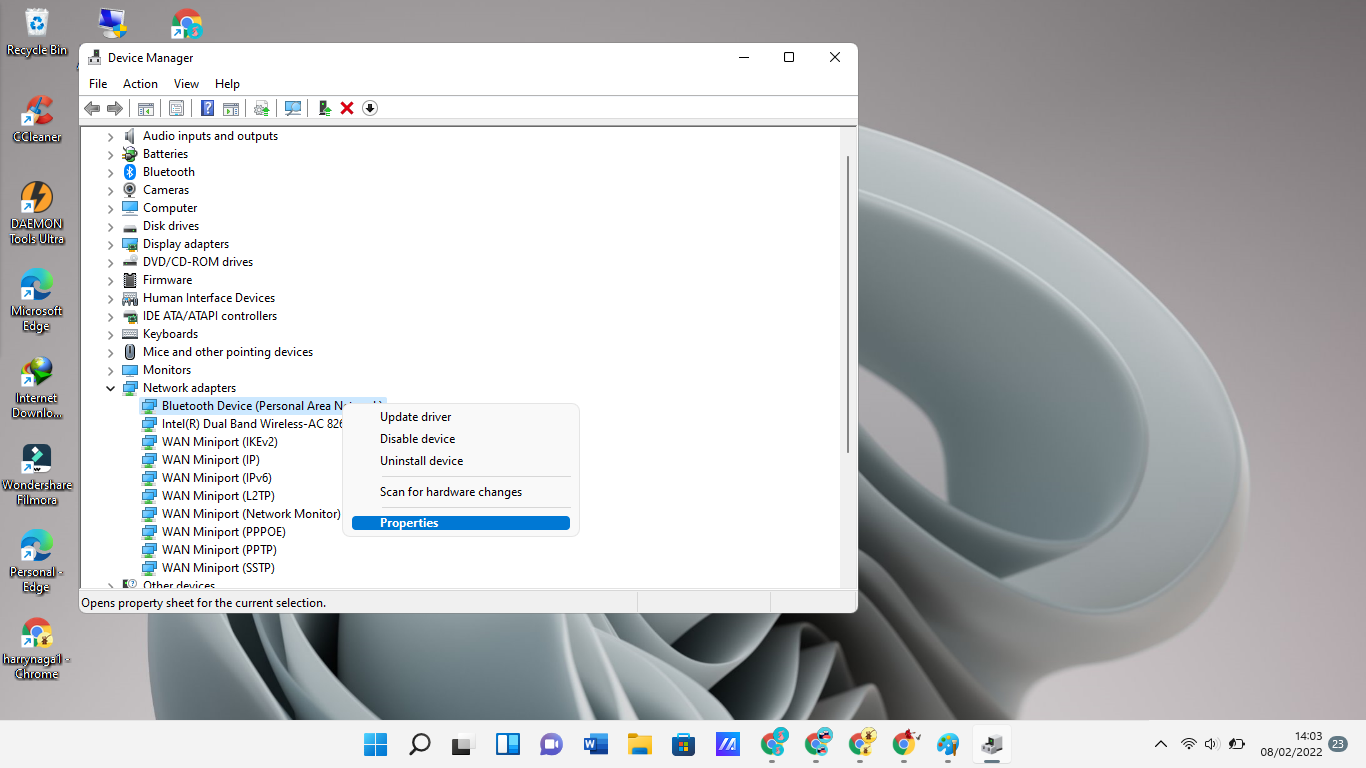Click the Disable device down-arrow toolbar icon
The image size is (1366, 768).
(370, 108)
